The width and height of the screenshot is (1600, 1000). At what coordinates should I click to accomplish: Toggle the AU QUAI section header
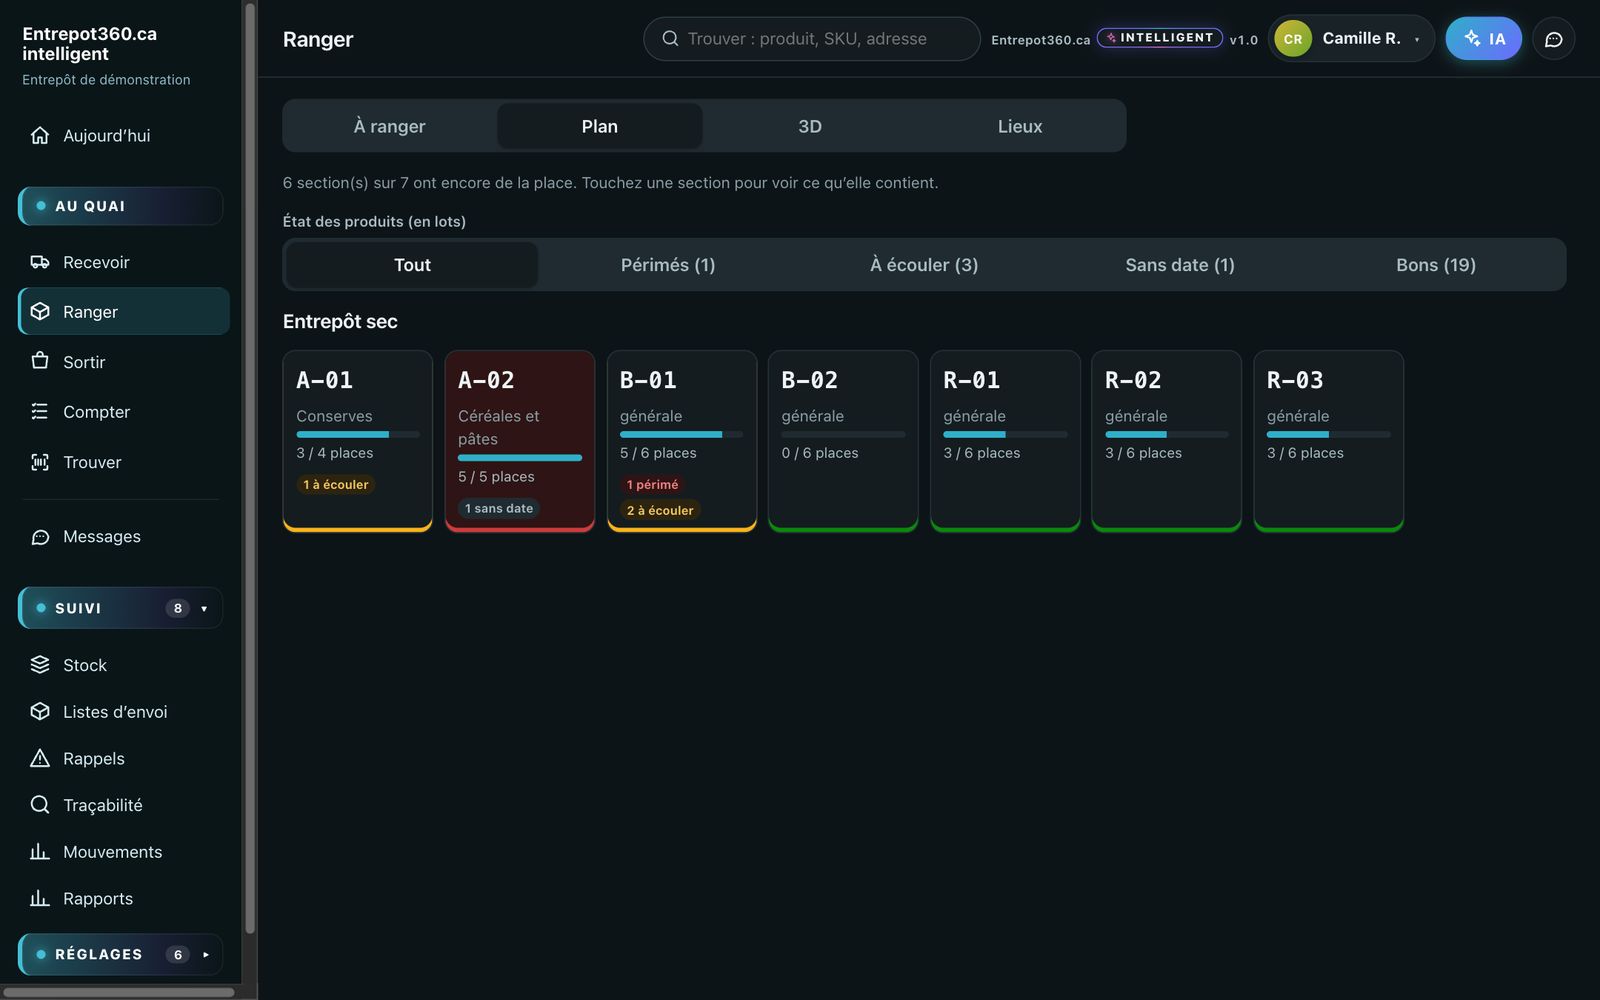coord(120,206)
